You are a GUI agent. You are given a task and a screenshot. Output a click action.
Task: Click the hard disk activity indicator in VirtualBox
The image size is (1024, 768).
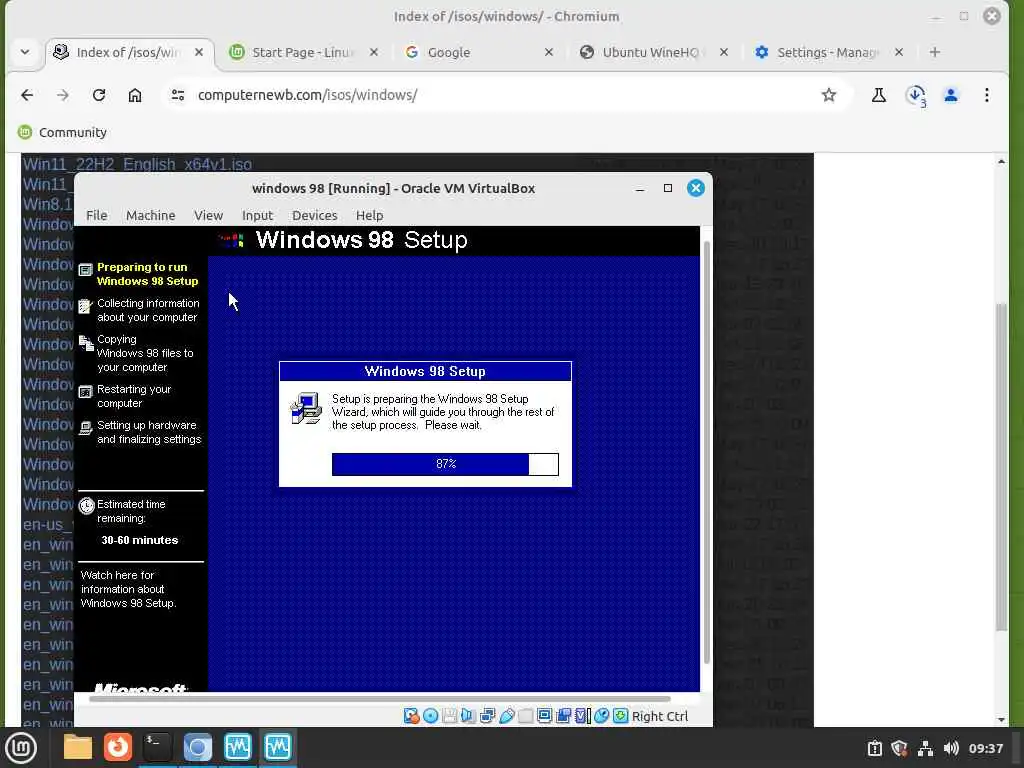pos(411,716)
